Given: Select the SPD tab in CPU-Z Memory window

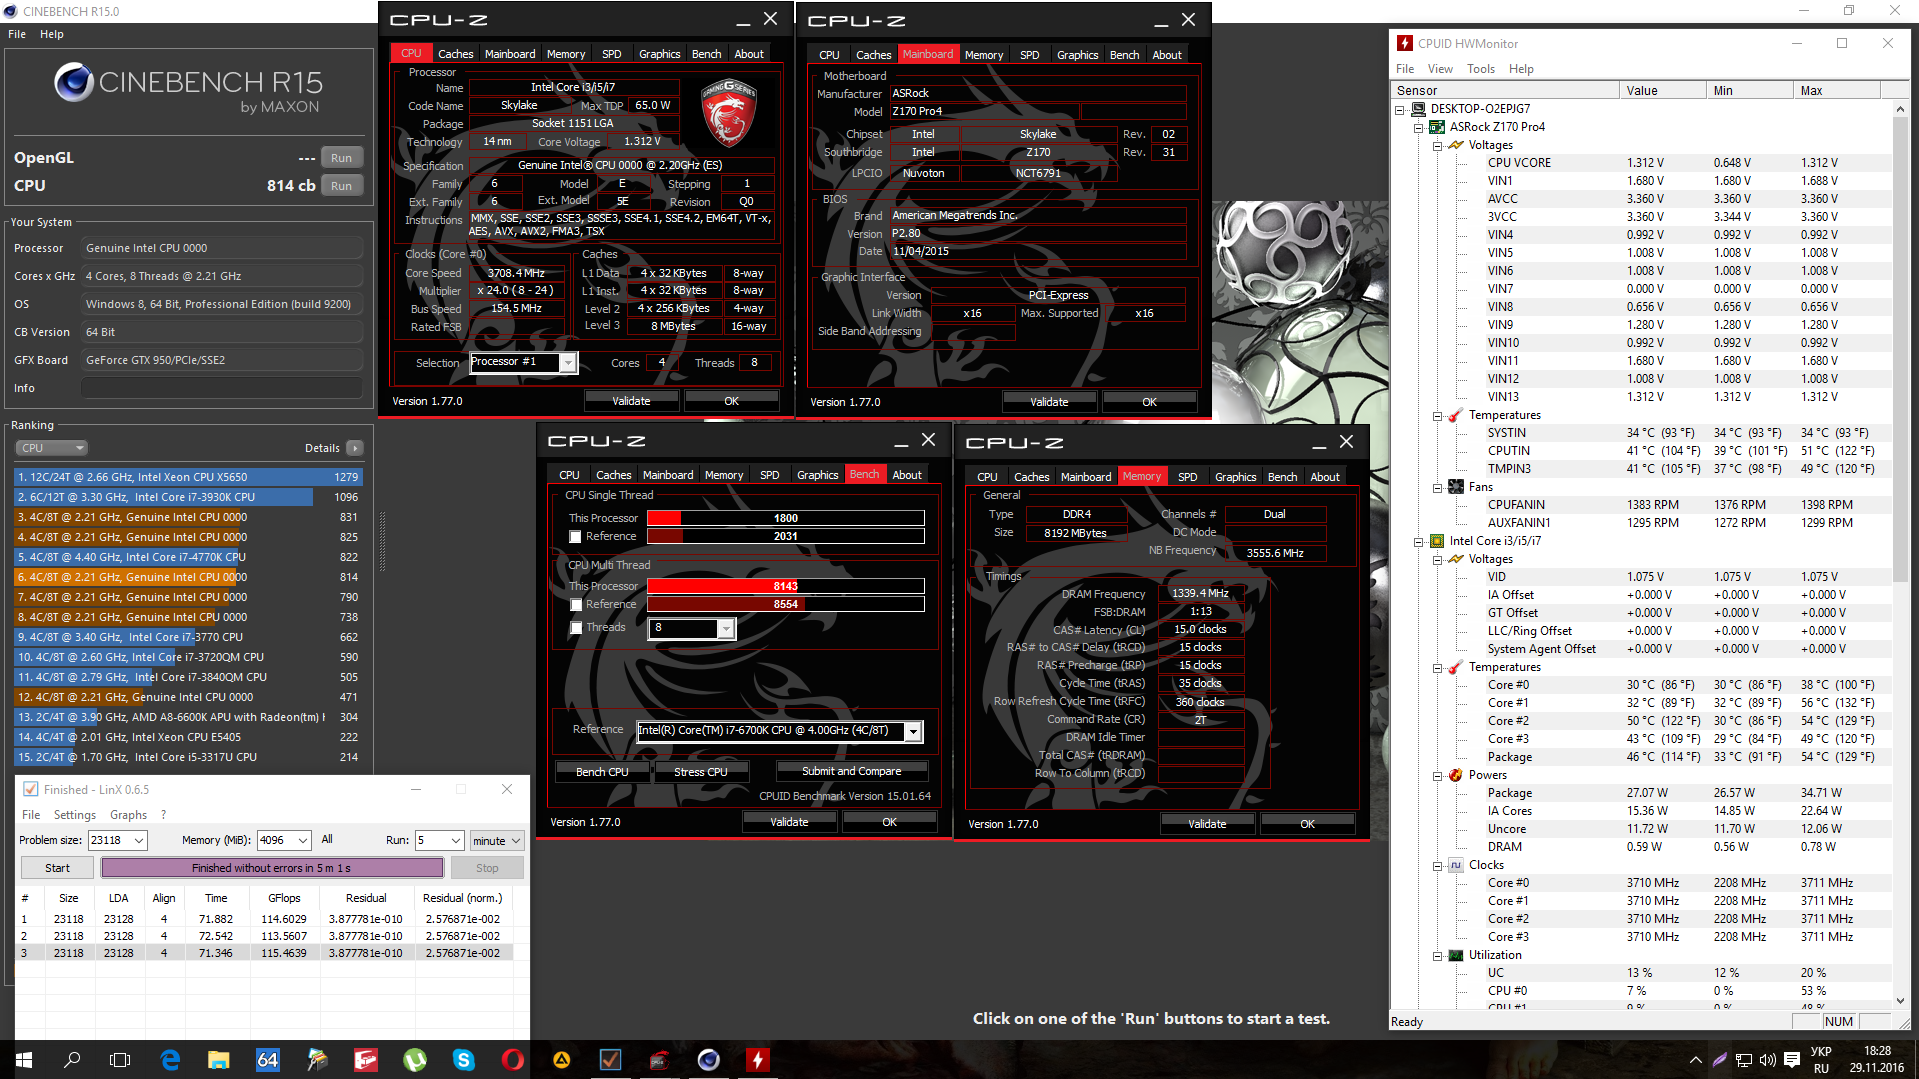Looking at the screenshot, I should pos(1188,477).
